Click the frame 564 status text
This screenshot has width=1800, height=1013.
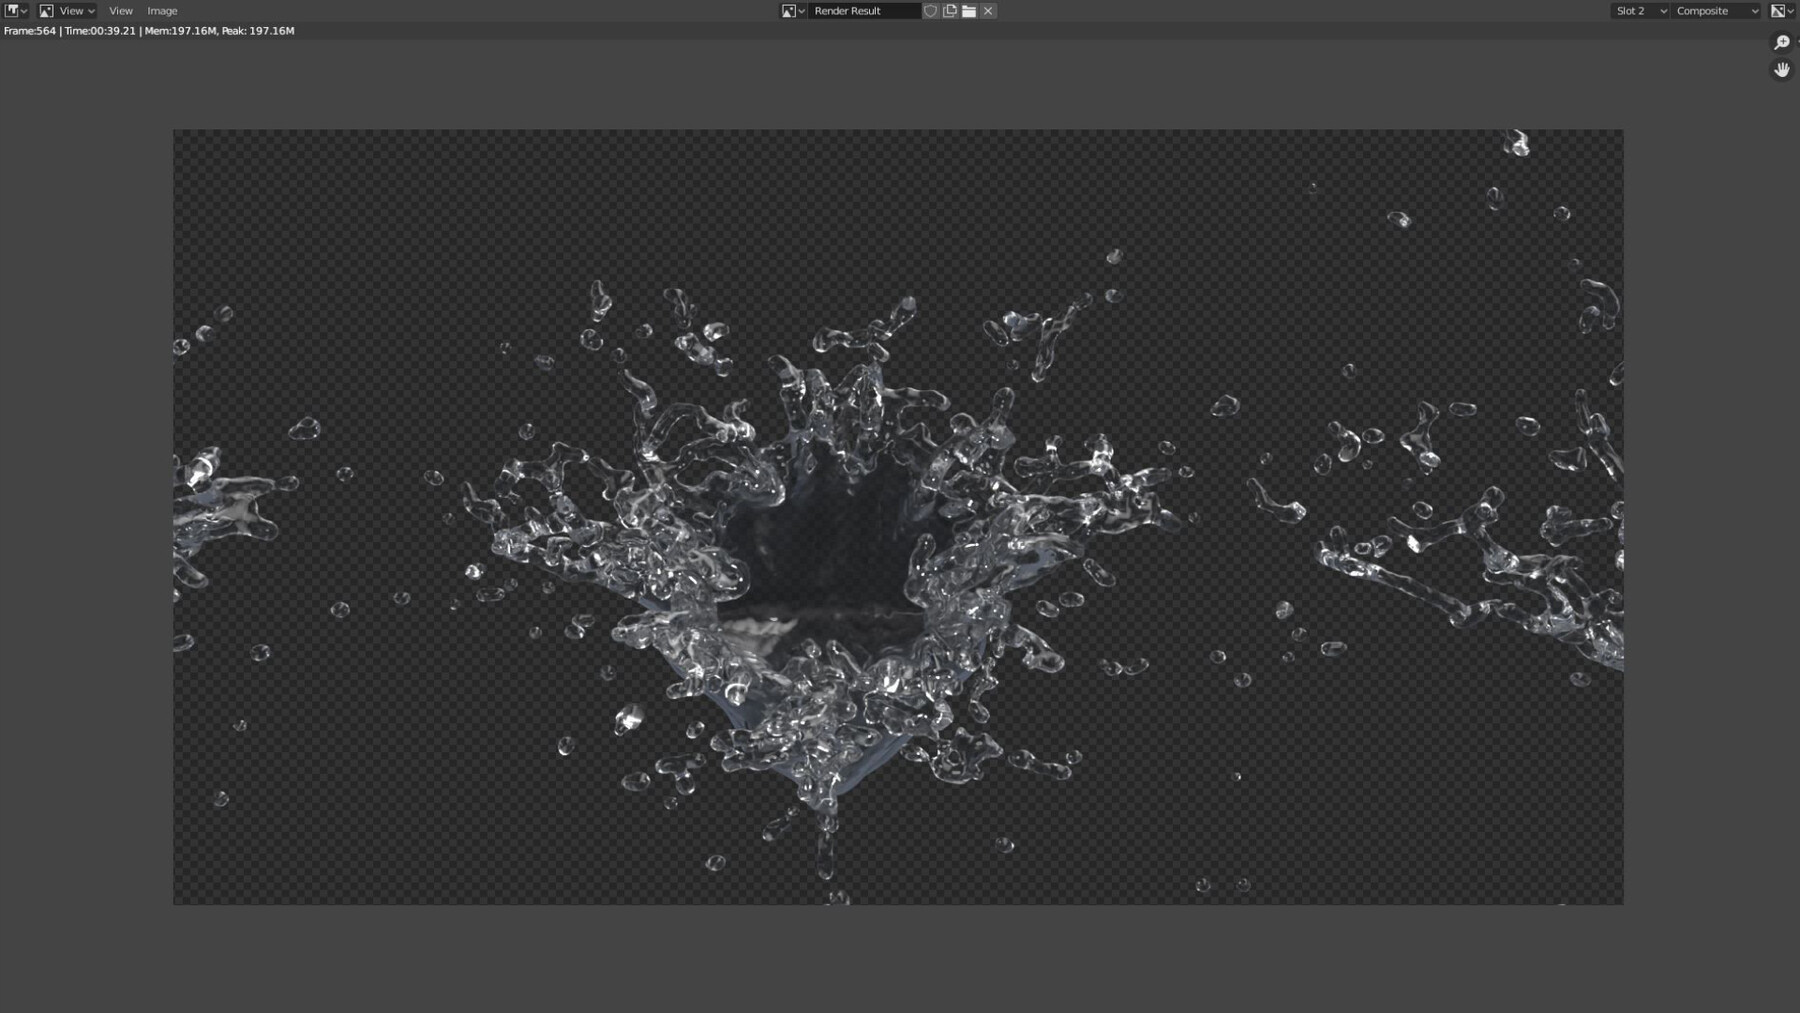30,31
